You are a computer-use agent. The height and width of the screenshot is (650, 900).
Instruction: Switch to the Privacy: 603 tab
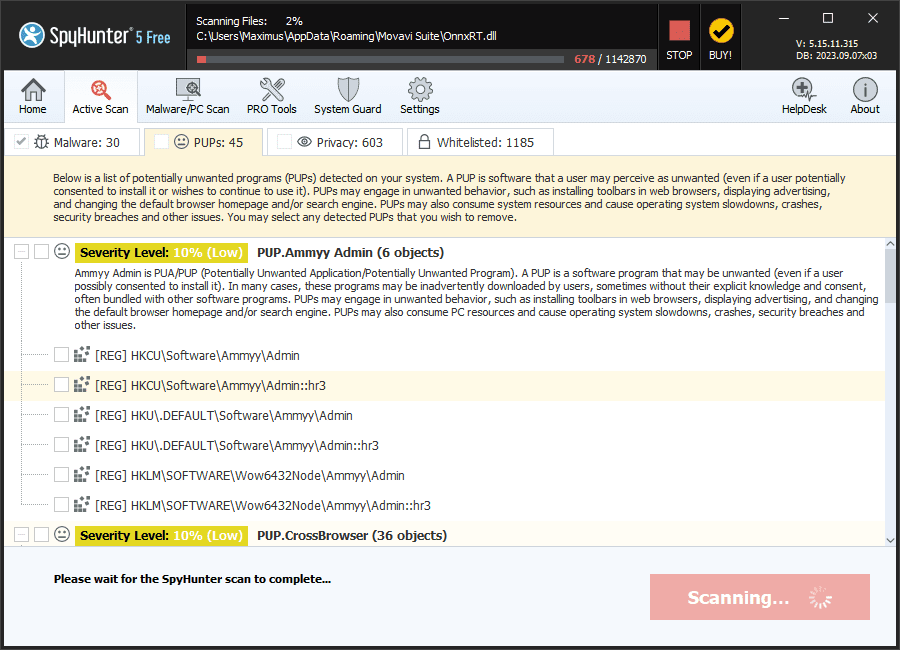pyautogui.click(x=335, y=142)
